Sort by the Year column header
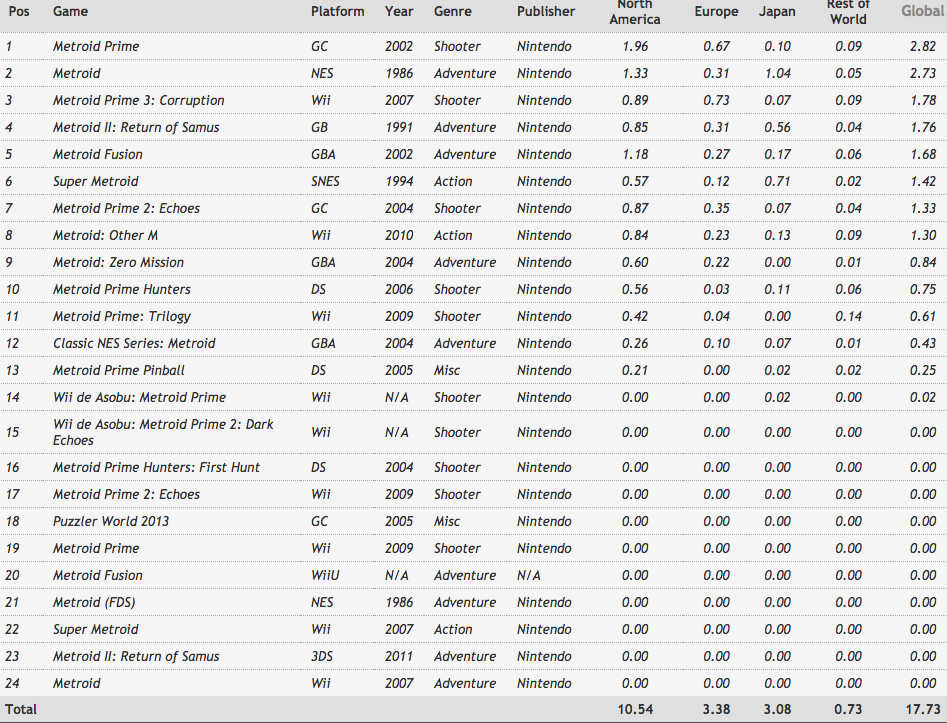 (398, 11)
